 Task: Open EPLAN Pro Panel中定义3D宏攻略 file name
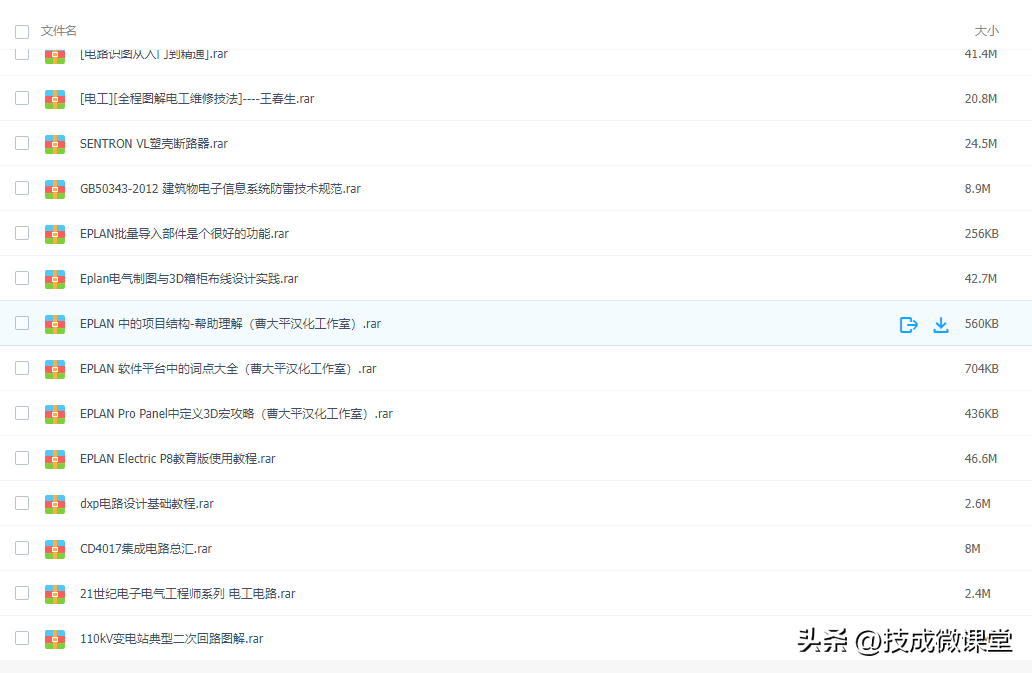point(236,414)
